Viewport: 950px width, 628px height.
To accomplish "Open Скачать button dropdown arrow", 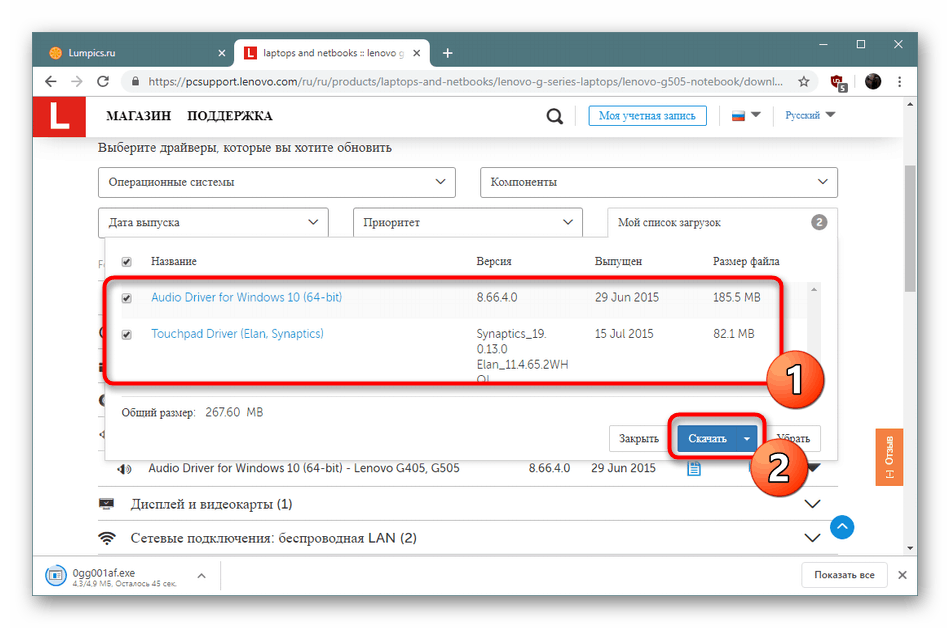I will point(747,438).
